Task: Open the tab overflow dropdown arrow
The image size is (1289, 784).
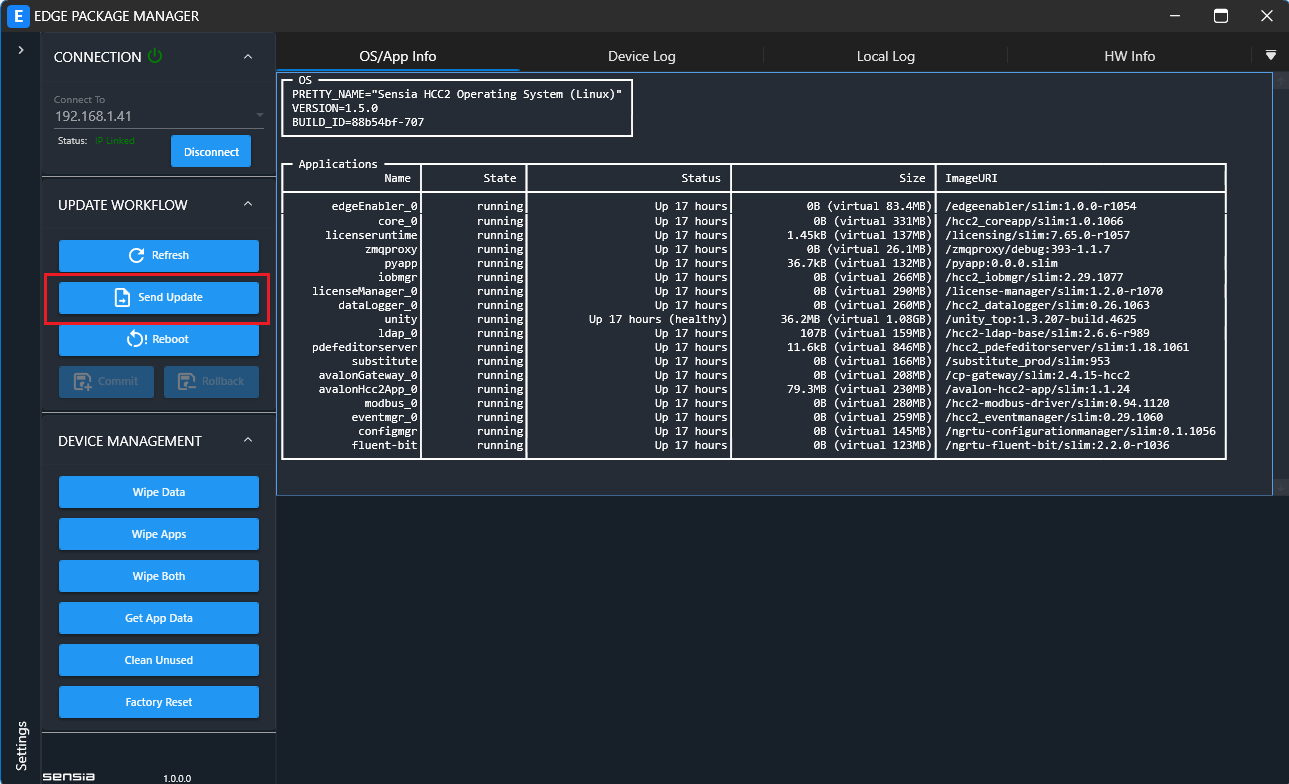Action: pos(1271,55)
